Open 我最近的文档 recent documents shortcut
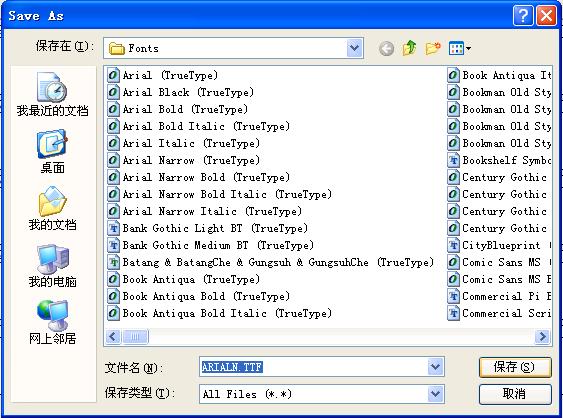This screenshot has height=418, width=563. (x=52, y=94)
